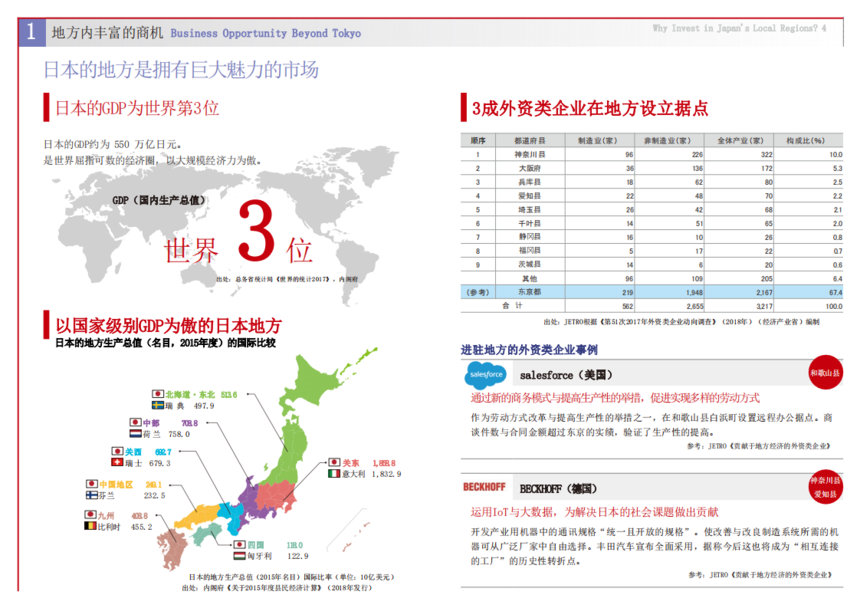Viewport: 860px width, 608px height.
Task: Click the heading 3成外资类企业在地方设立据点
Action: [x=590, y=108]
